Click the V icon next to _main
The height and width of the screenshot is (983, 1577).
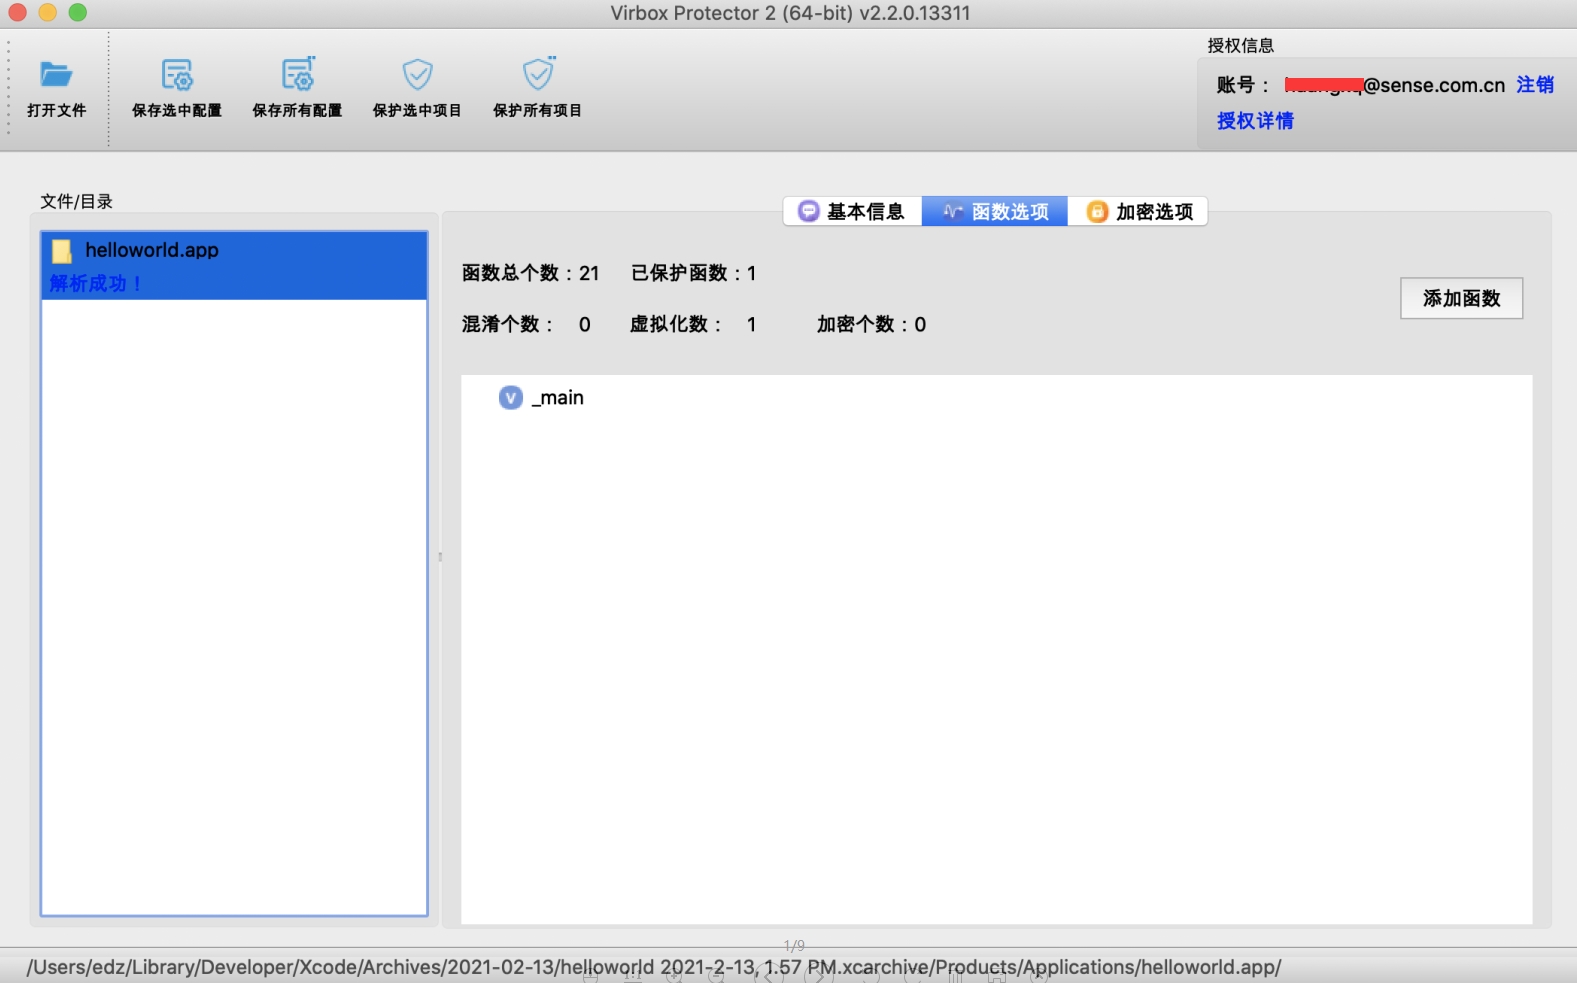[510, 398]
